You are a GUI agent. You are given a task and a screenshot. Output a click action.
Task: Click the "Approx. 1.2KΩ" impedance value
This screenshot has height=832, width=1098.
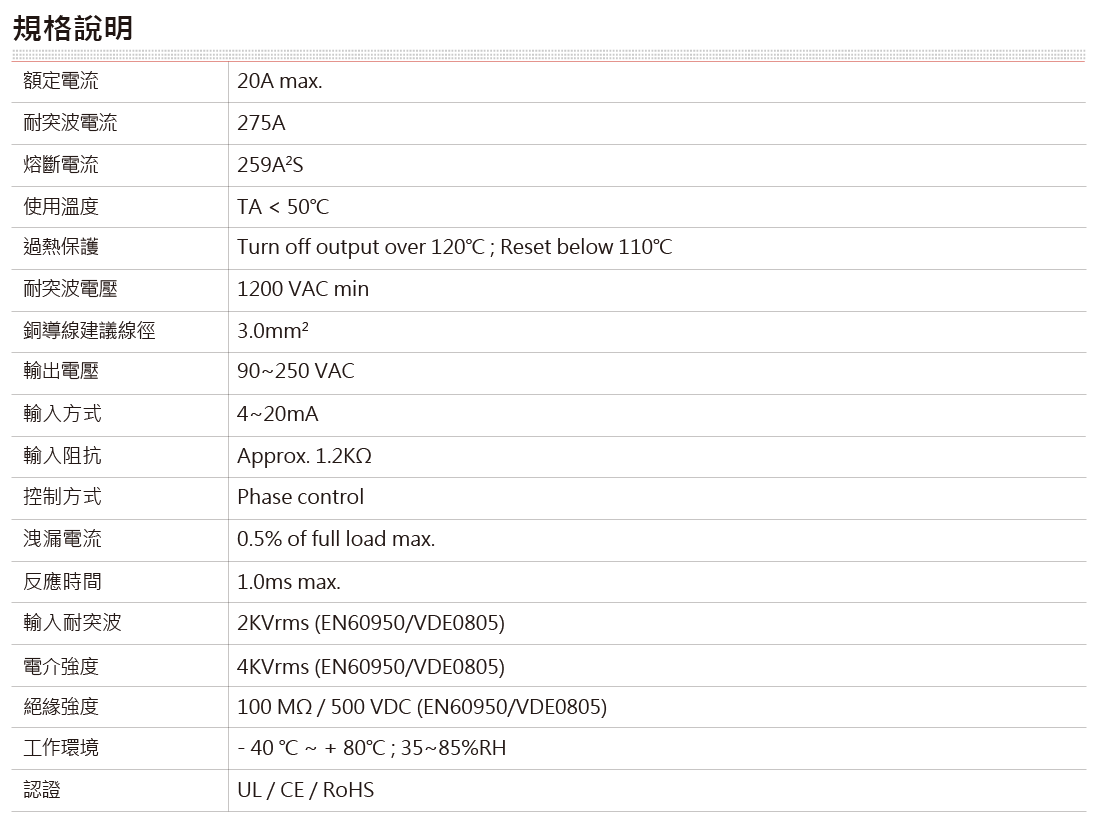(x=304, y=456)
